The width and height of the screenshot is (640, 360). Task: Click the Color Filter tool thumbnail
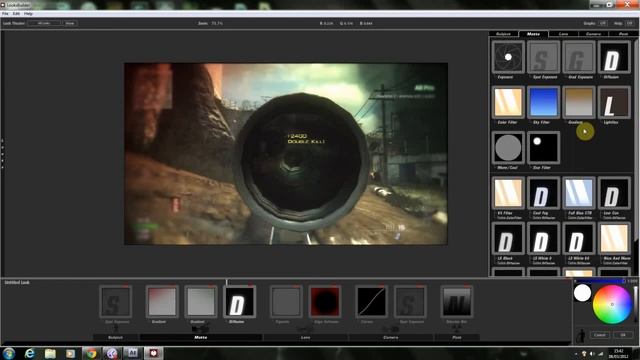[x=508, y=102]
